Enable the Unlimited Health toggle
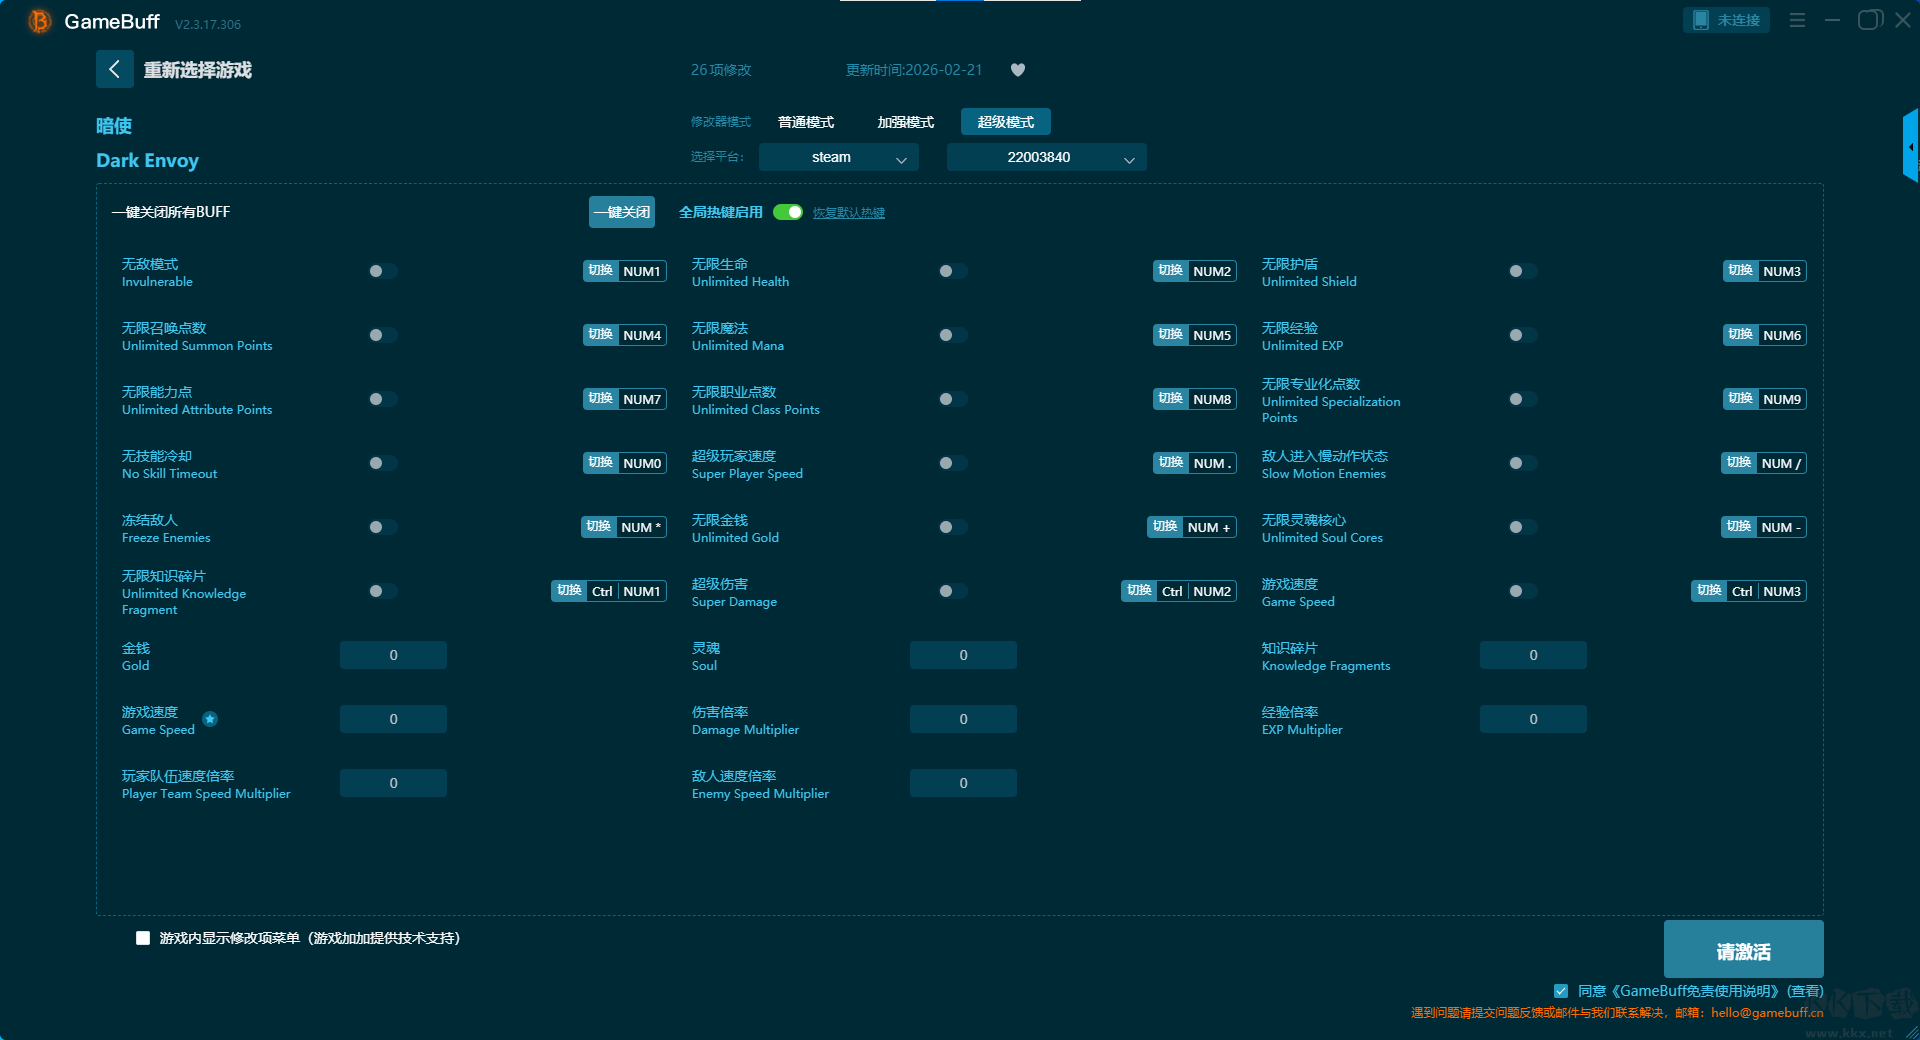 (952, 271)
